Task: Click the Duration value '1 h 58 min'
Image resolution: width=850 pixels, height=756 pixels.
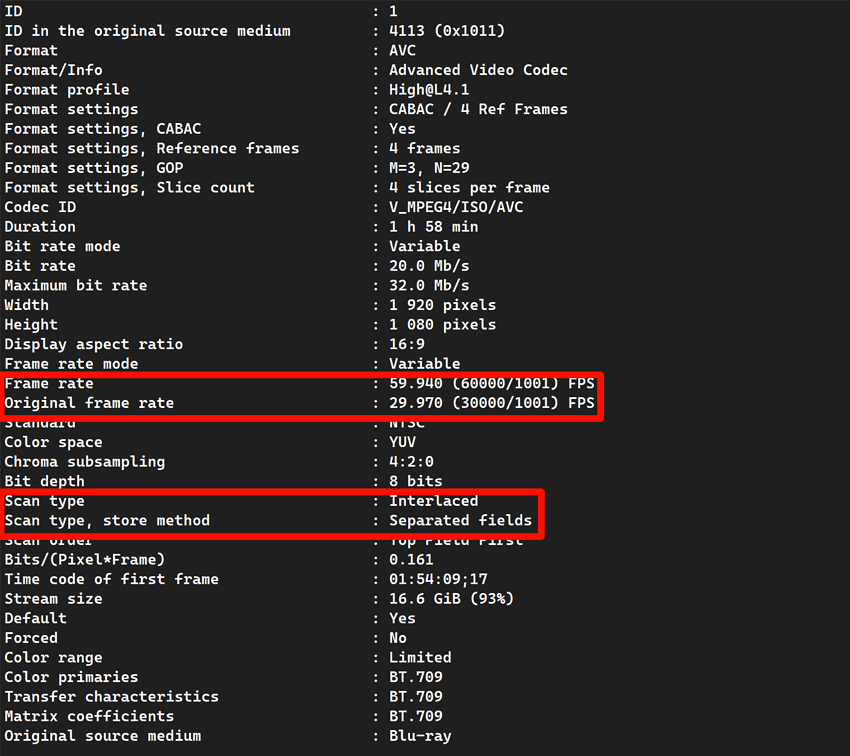Action: pos(433,227)
